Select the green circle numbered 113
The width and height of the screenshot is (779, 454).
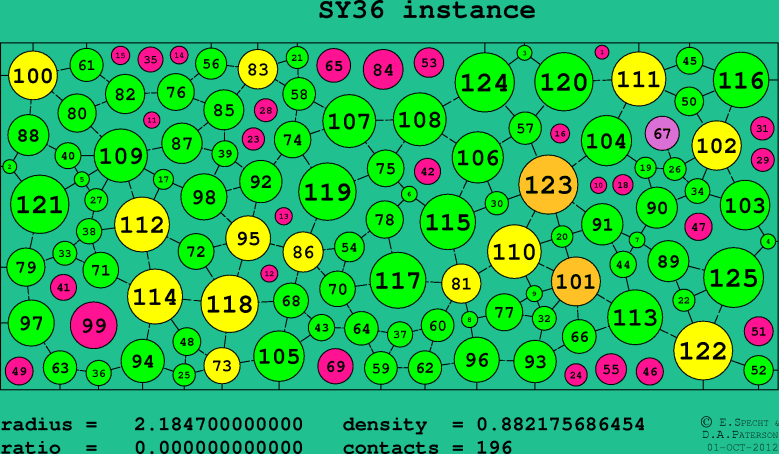coord(635,317)
